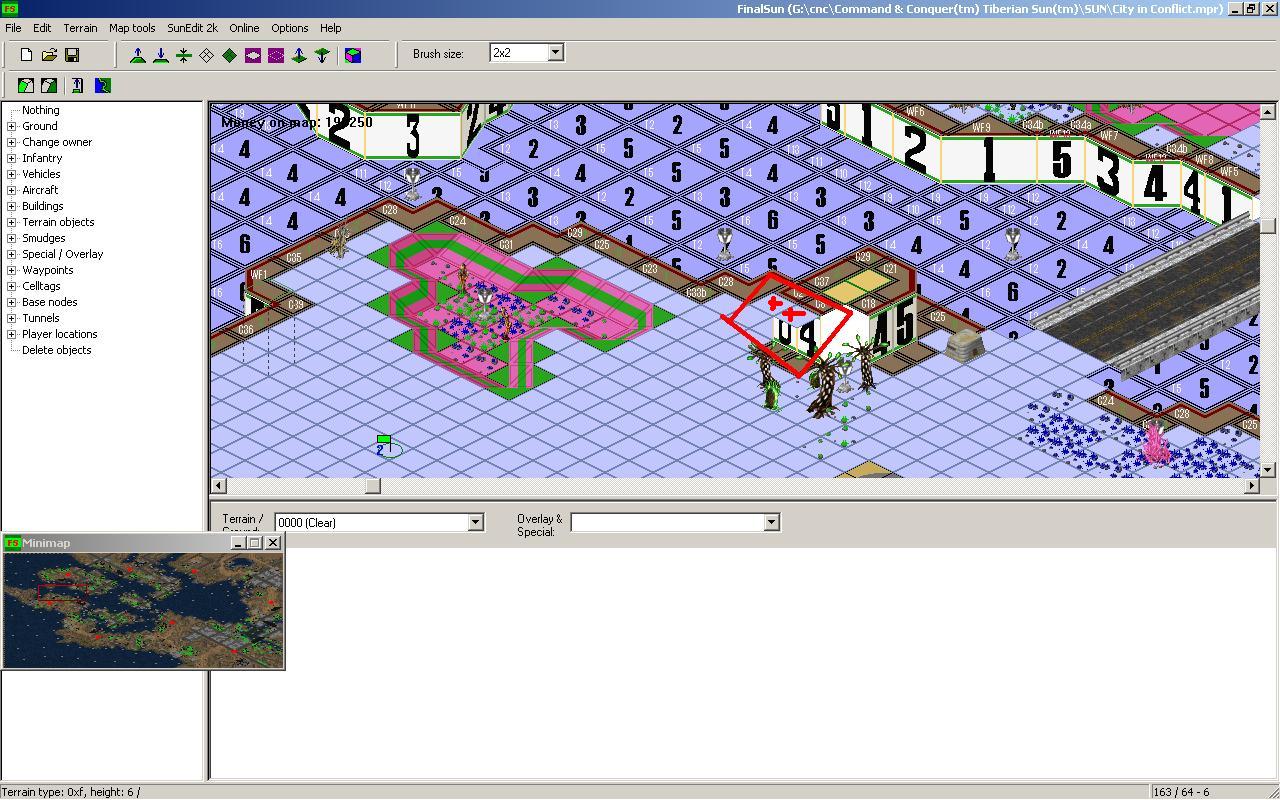Open the Terrain menu
Viewport: 1280px width, 800px height.
pos(80,28)
